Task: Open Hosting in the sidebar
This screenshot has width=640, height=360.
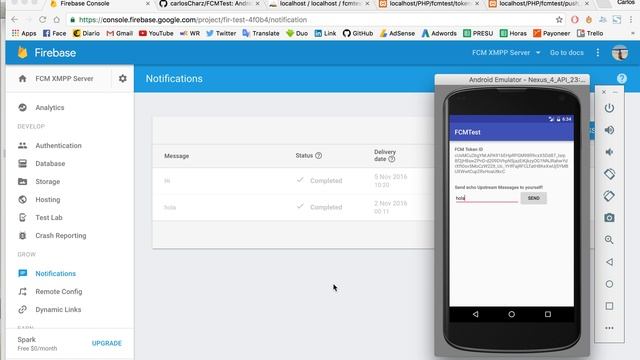Action: click(48, 200)
